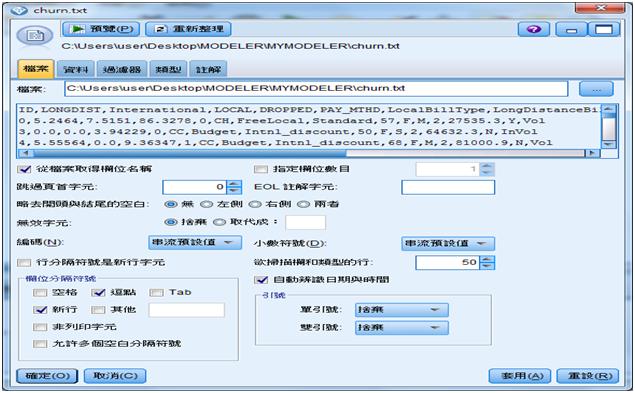Toggle the 指定欄位數目 checkbox
The image size is (635, 393).
tap(261, 169)
